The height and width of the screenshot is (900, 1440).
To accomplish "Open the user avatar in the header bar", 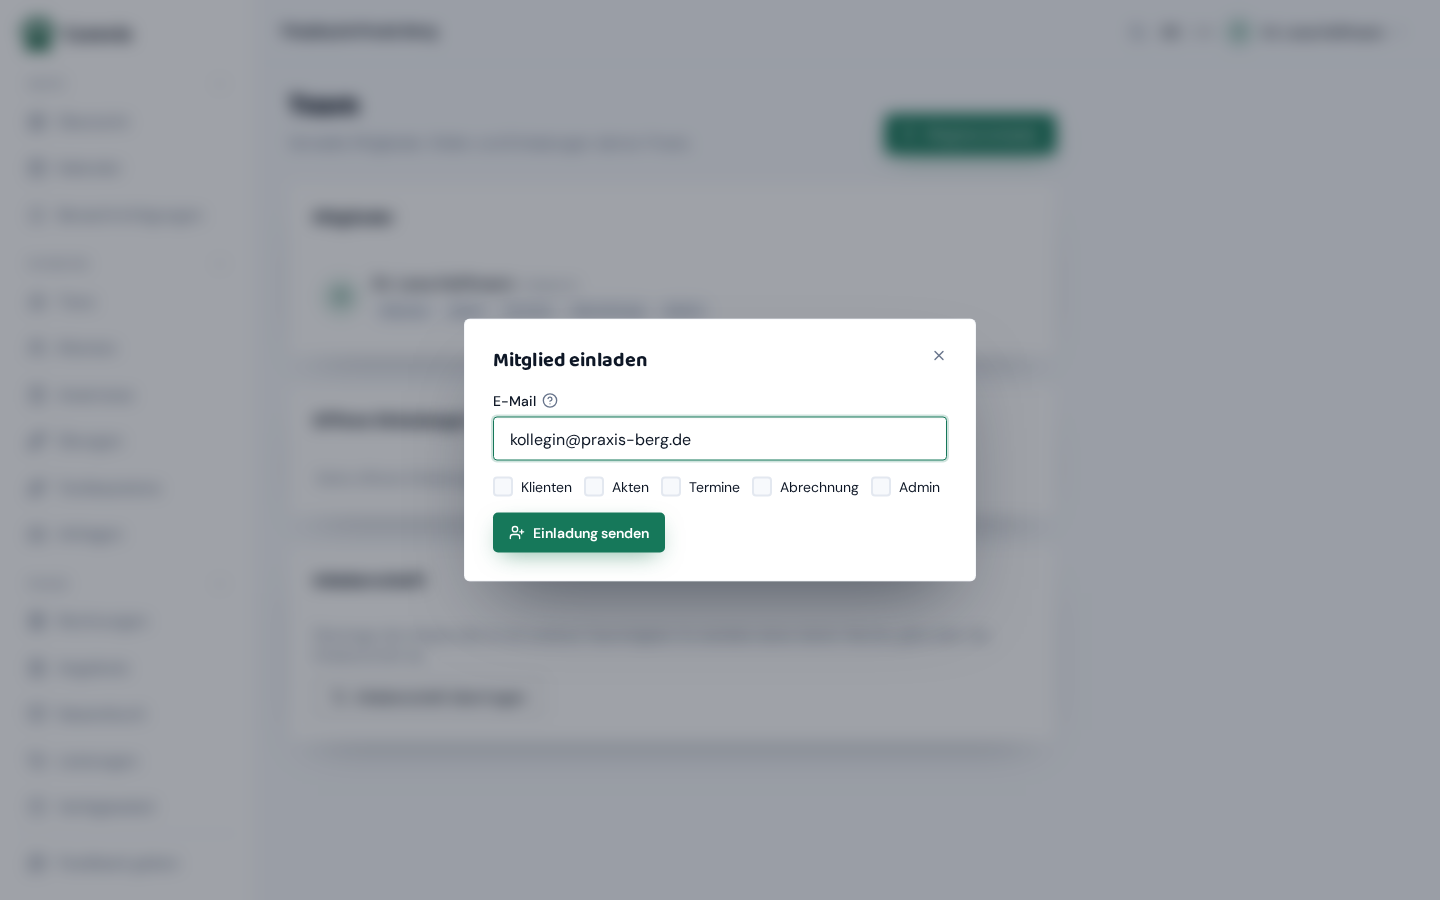I will pyautogui.click(x=1239, y=32).
